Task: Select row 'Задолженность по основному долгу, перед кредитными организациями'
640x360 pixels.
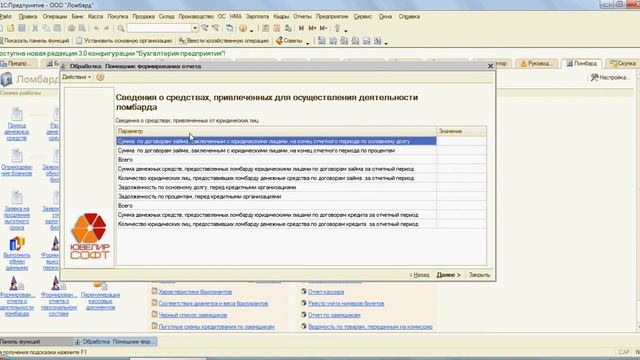Action: click(x=276, y=187)
